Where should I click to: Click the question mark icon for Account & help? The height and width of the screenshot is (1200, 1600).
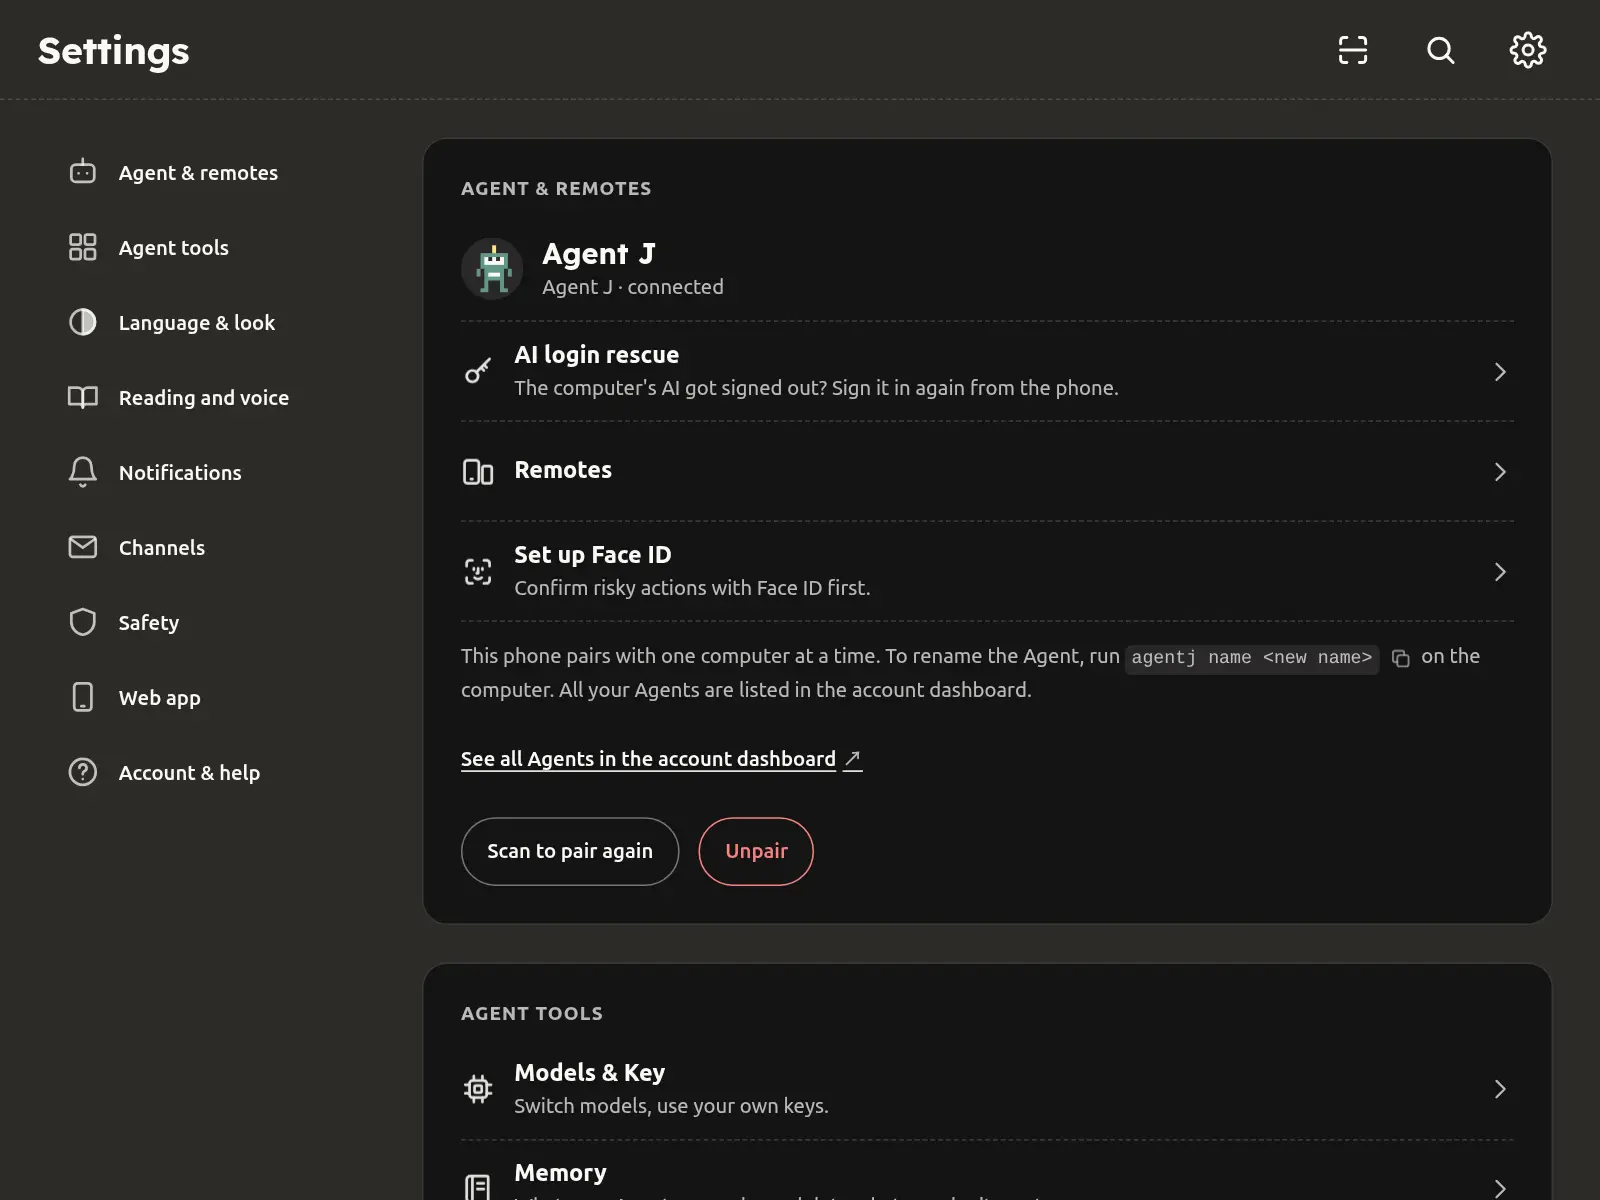[83, 772]
